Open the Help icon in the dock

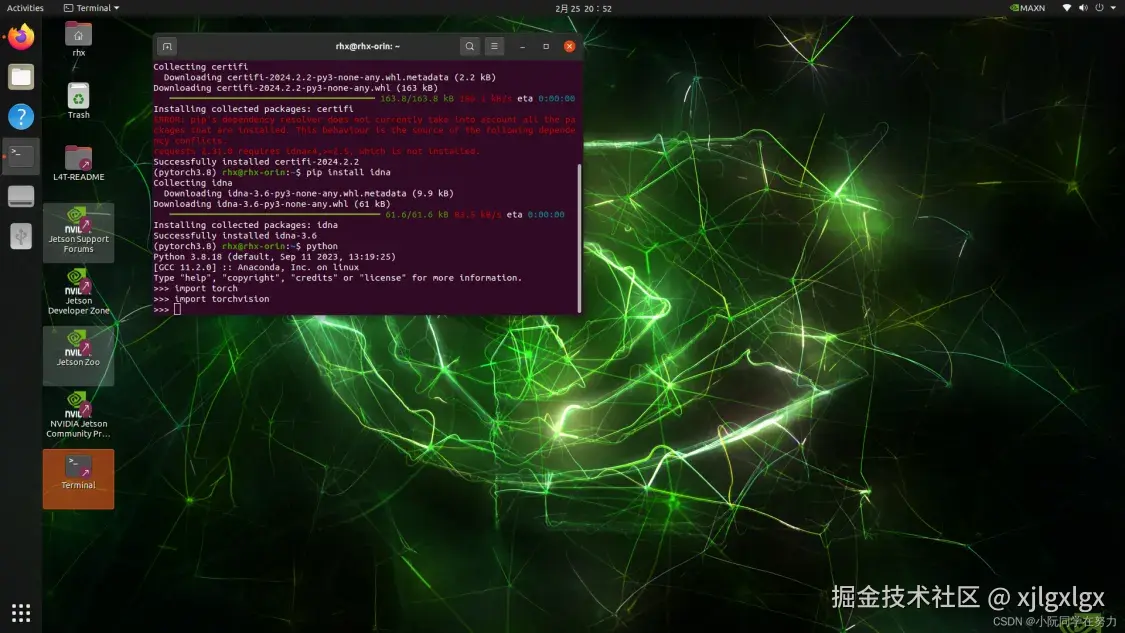(x=21, y=116)
